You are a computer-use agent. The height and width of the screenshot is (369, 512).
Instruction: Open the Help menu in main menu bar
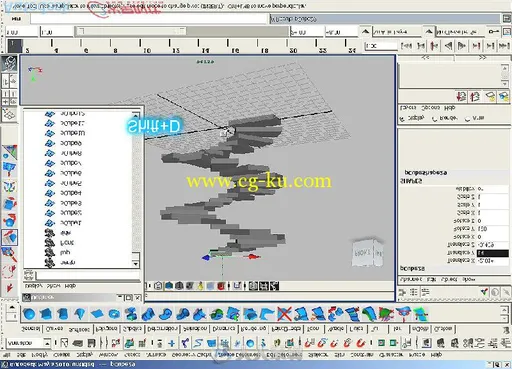click(436, 355)
